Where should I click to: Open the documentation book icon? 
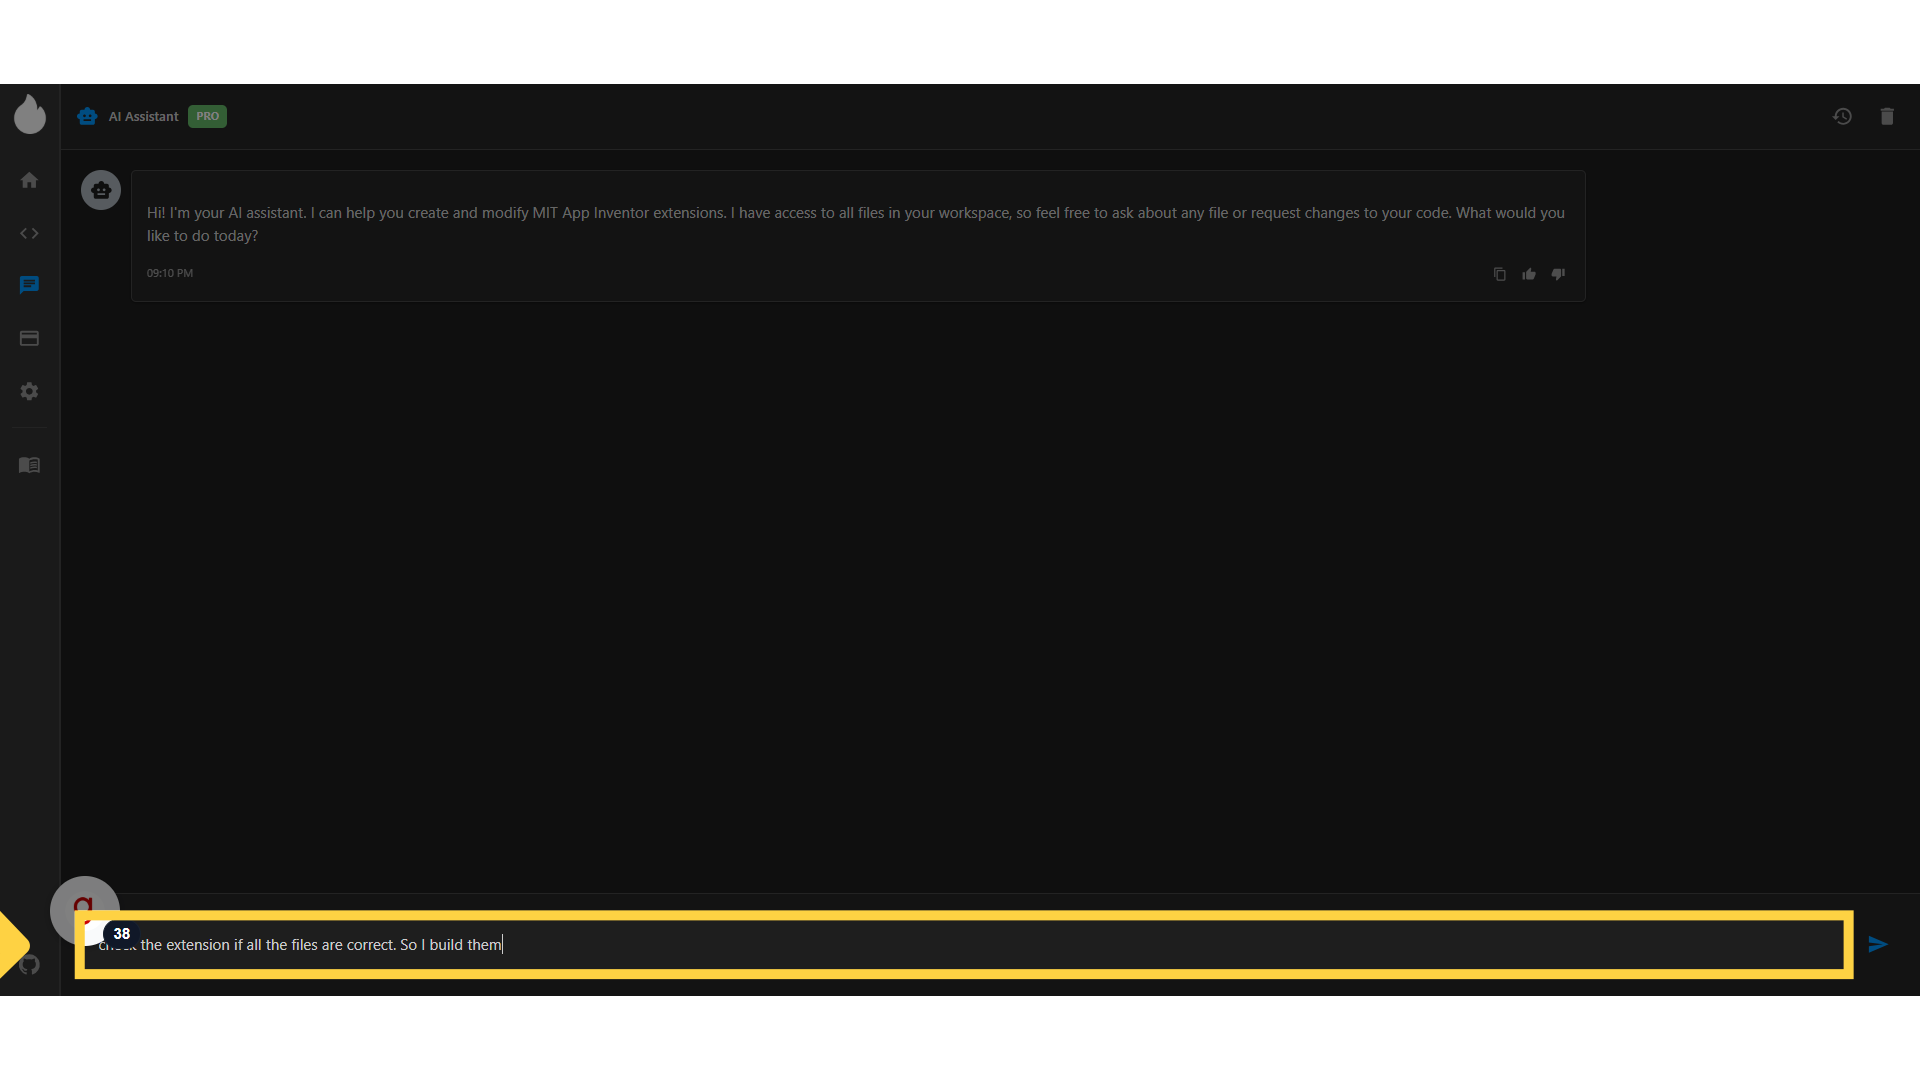click(x=29, y=465)
